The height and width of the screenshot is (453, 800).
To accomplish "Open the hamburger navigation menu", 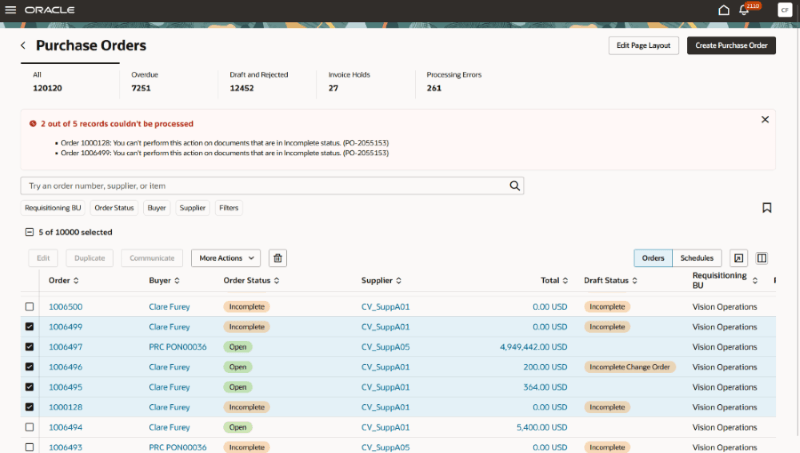I will click(x=10, y=10).
